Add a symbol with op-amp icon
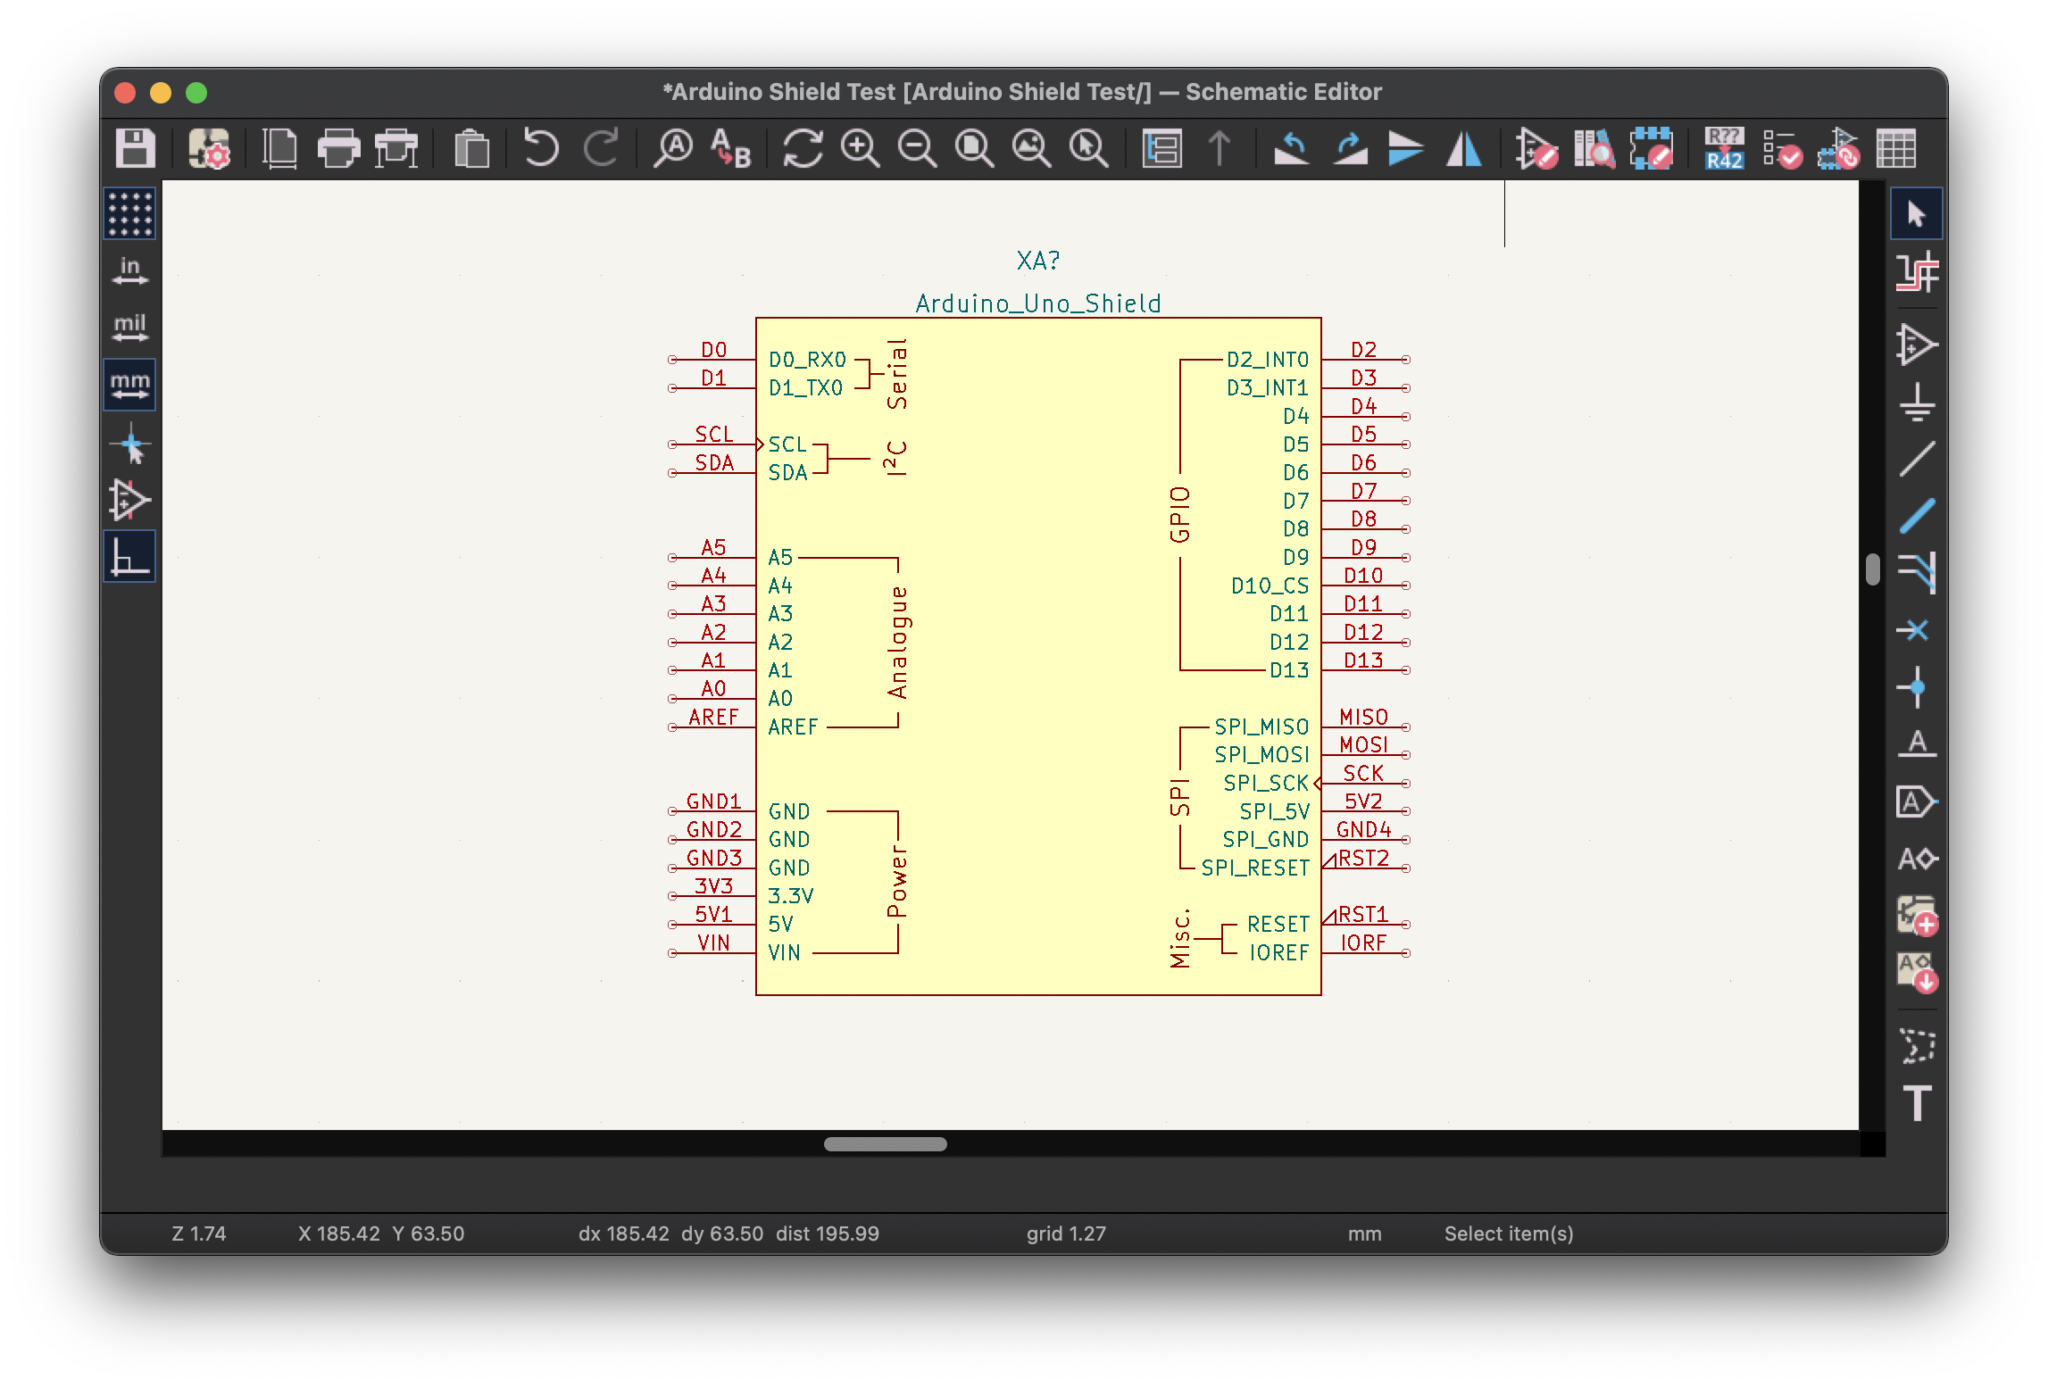The width and height of the screenshot is (2048, 1387). pyautogui.click(x=1916, y=345)
